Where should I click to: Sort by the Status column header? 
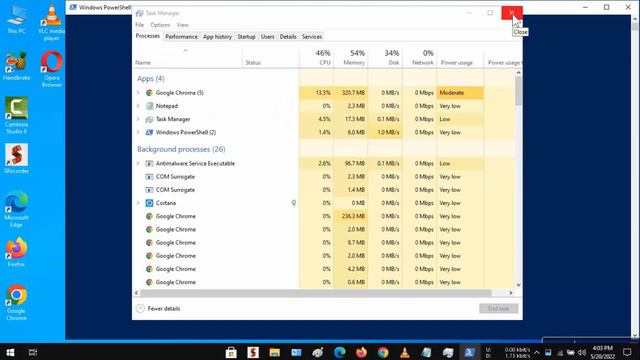271,57
